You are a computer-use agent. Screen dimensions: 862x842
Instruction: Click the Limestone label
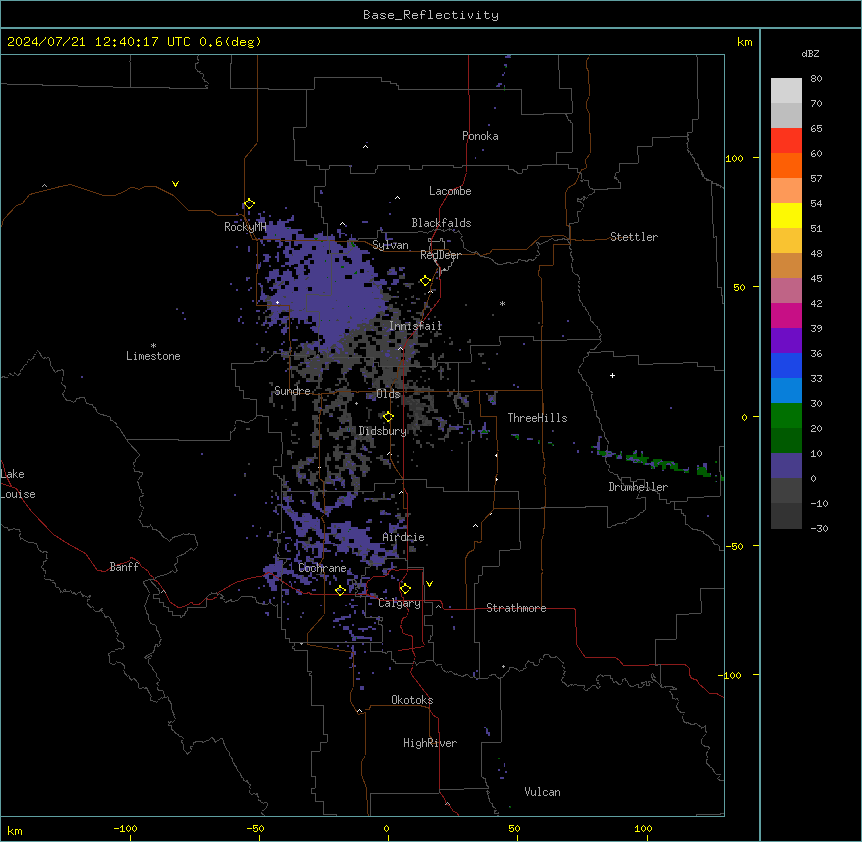point(153,356)
